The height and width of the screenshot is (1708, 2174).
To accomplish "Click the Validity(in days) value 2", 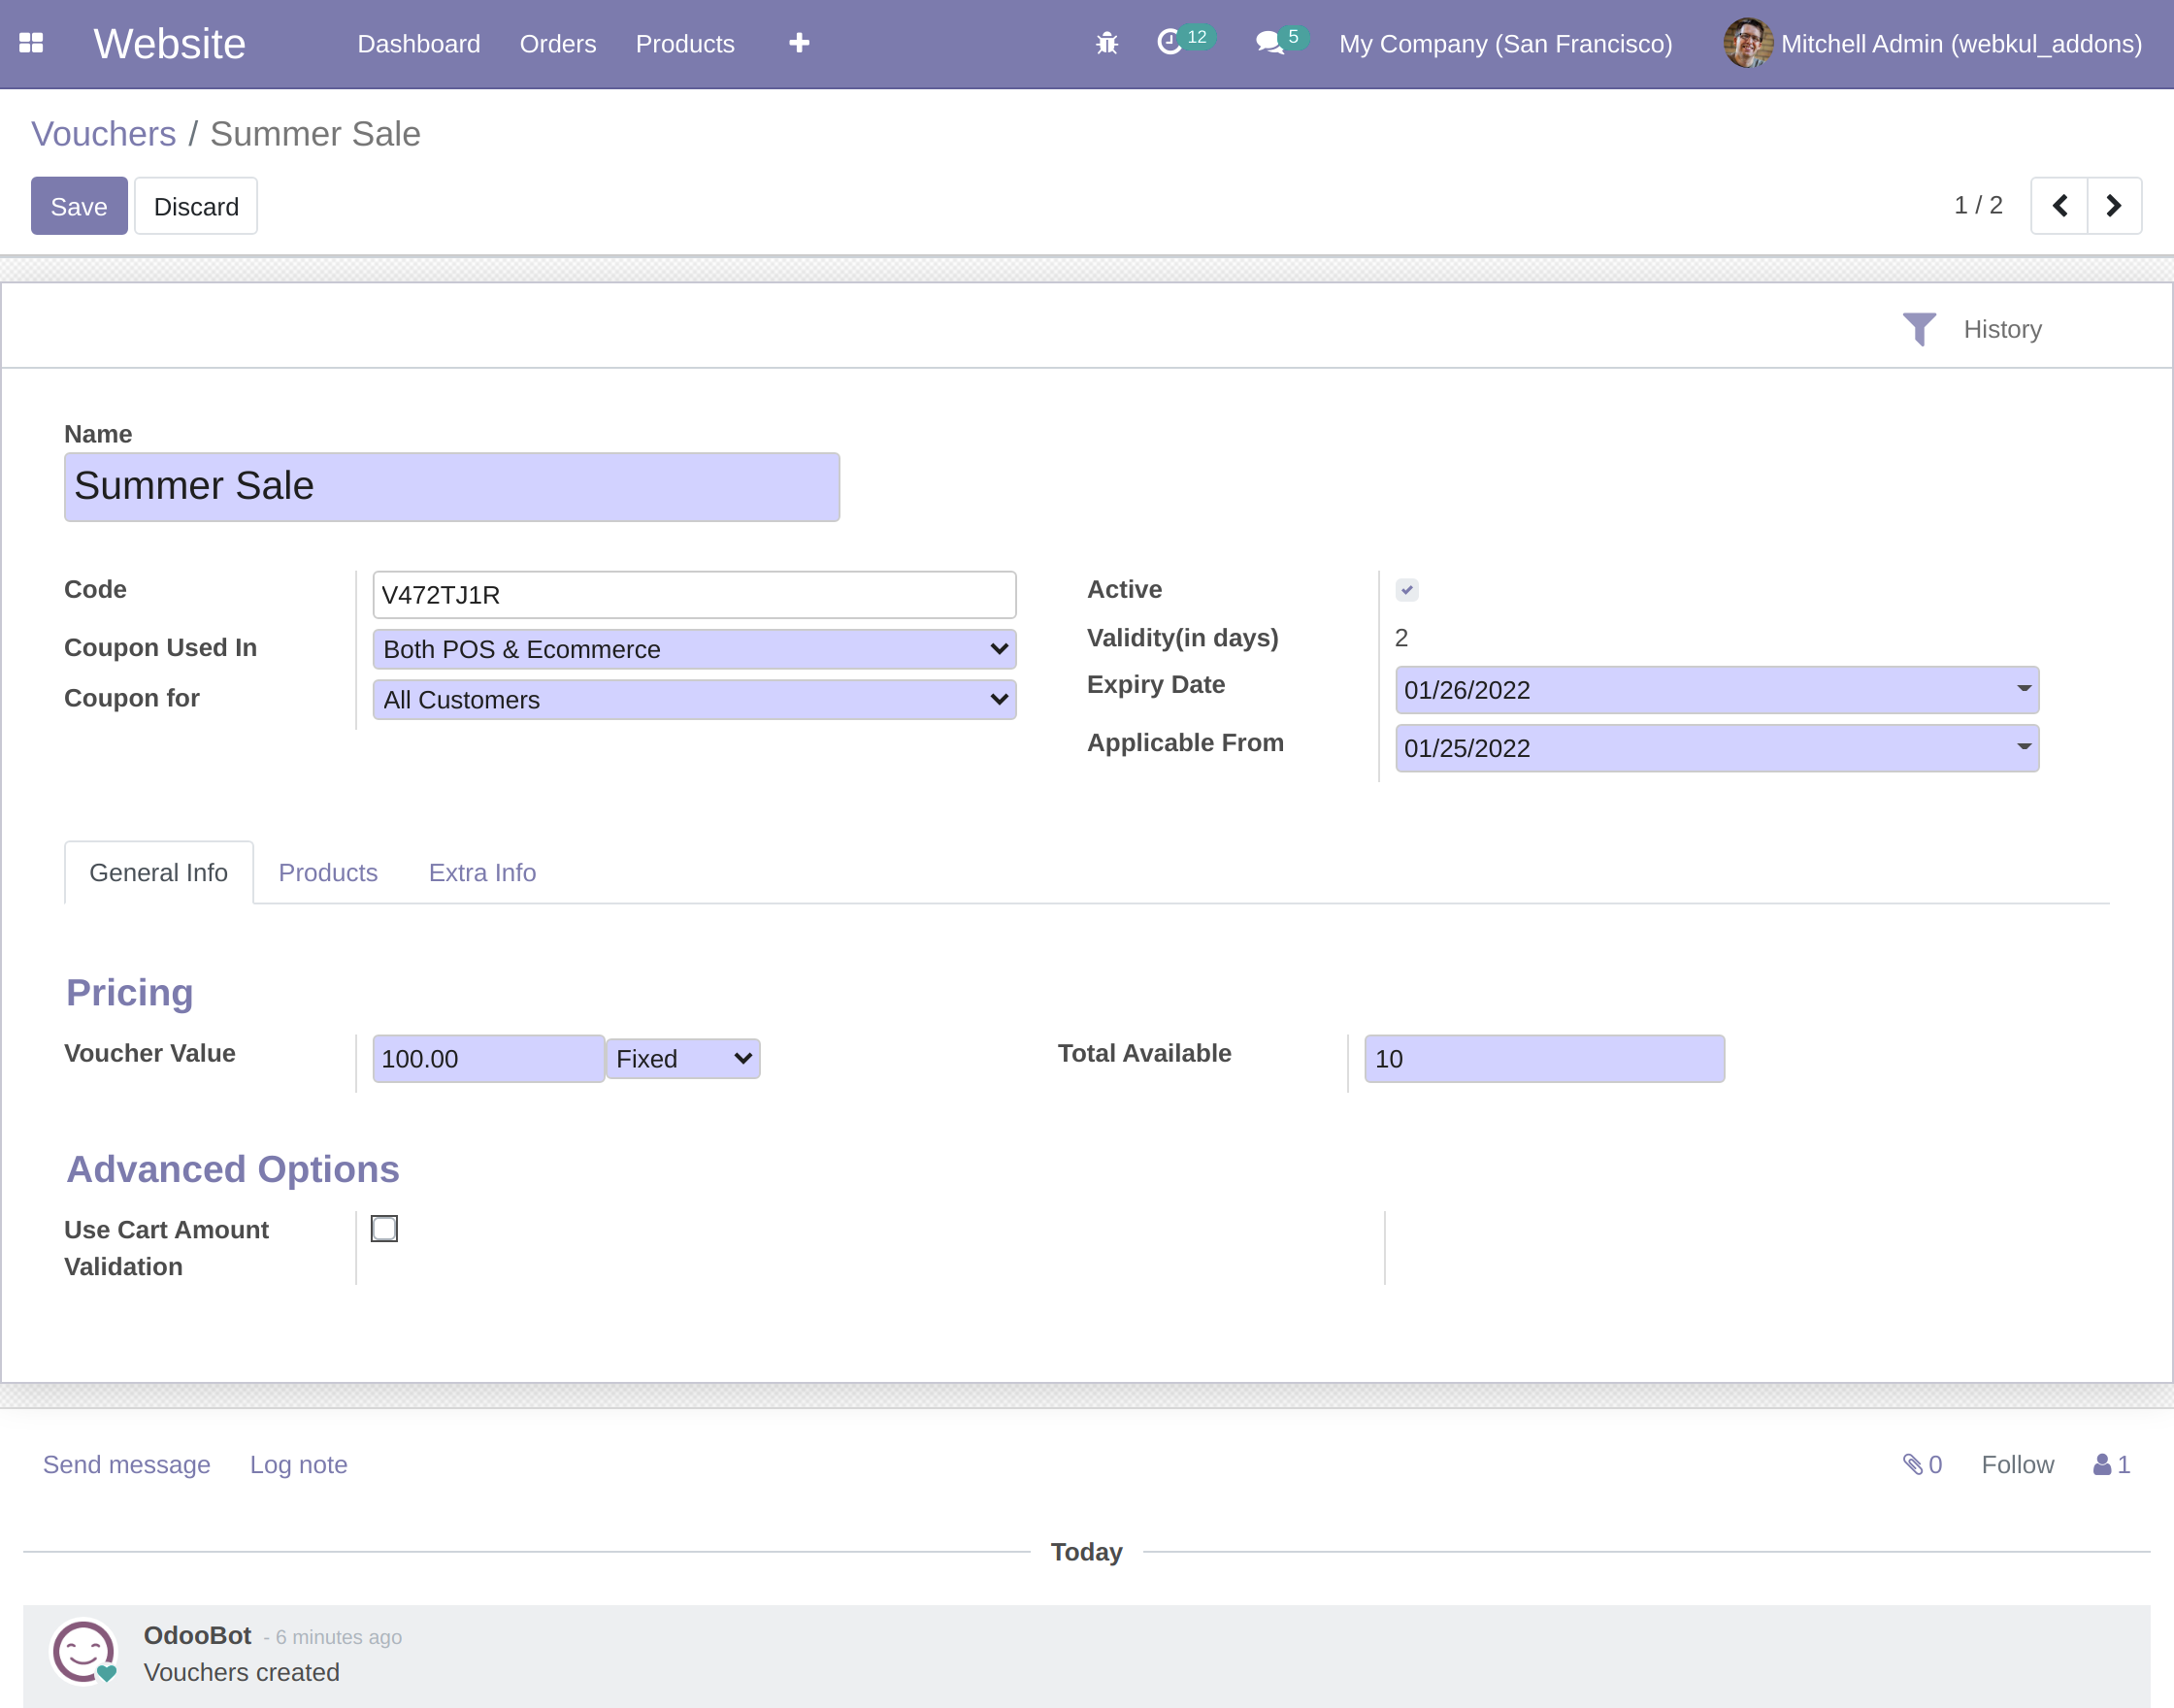I will pyautogui.click(x=1401, y=638).
